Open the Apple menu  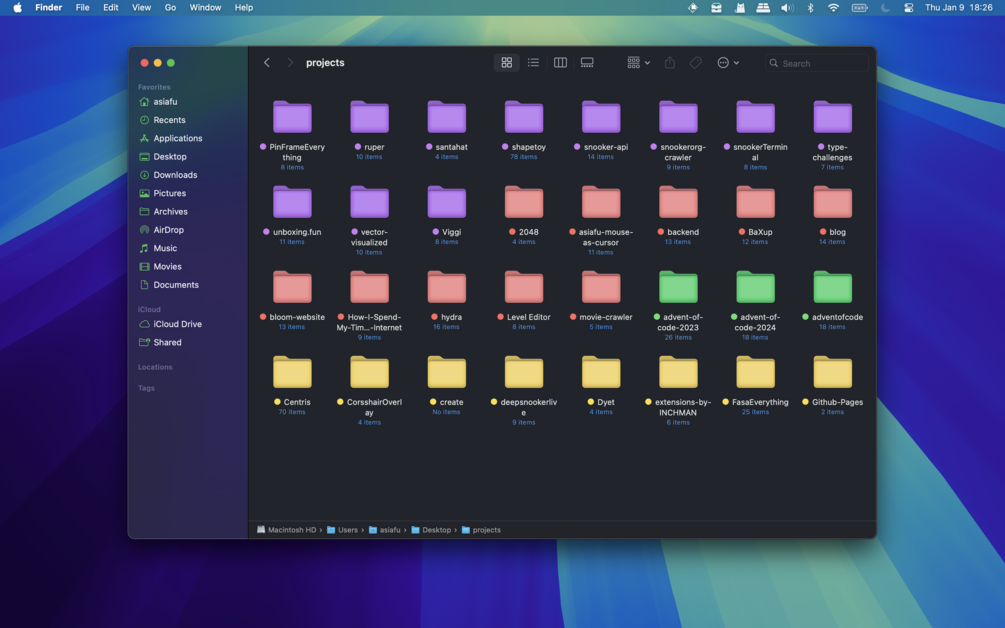point(17,8)
